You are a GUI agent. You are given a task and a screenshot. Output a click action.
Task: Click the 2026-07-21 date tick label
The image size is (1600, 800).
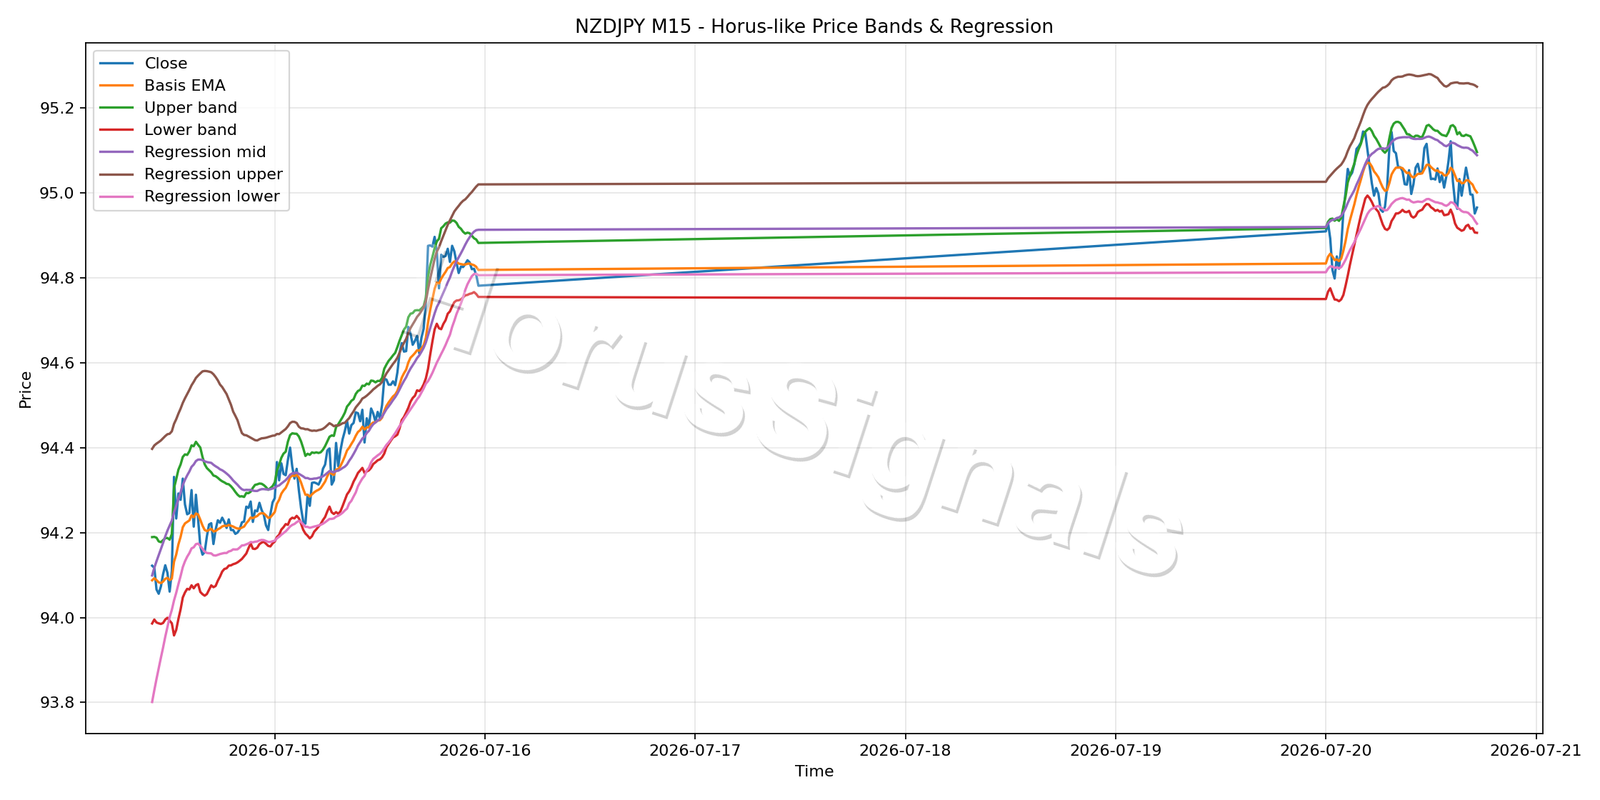(x=1536, y=750)
